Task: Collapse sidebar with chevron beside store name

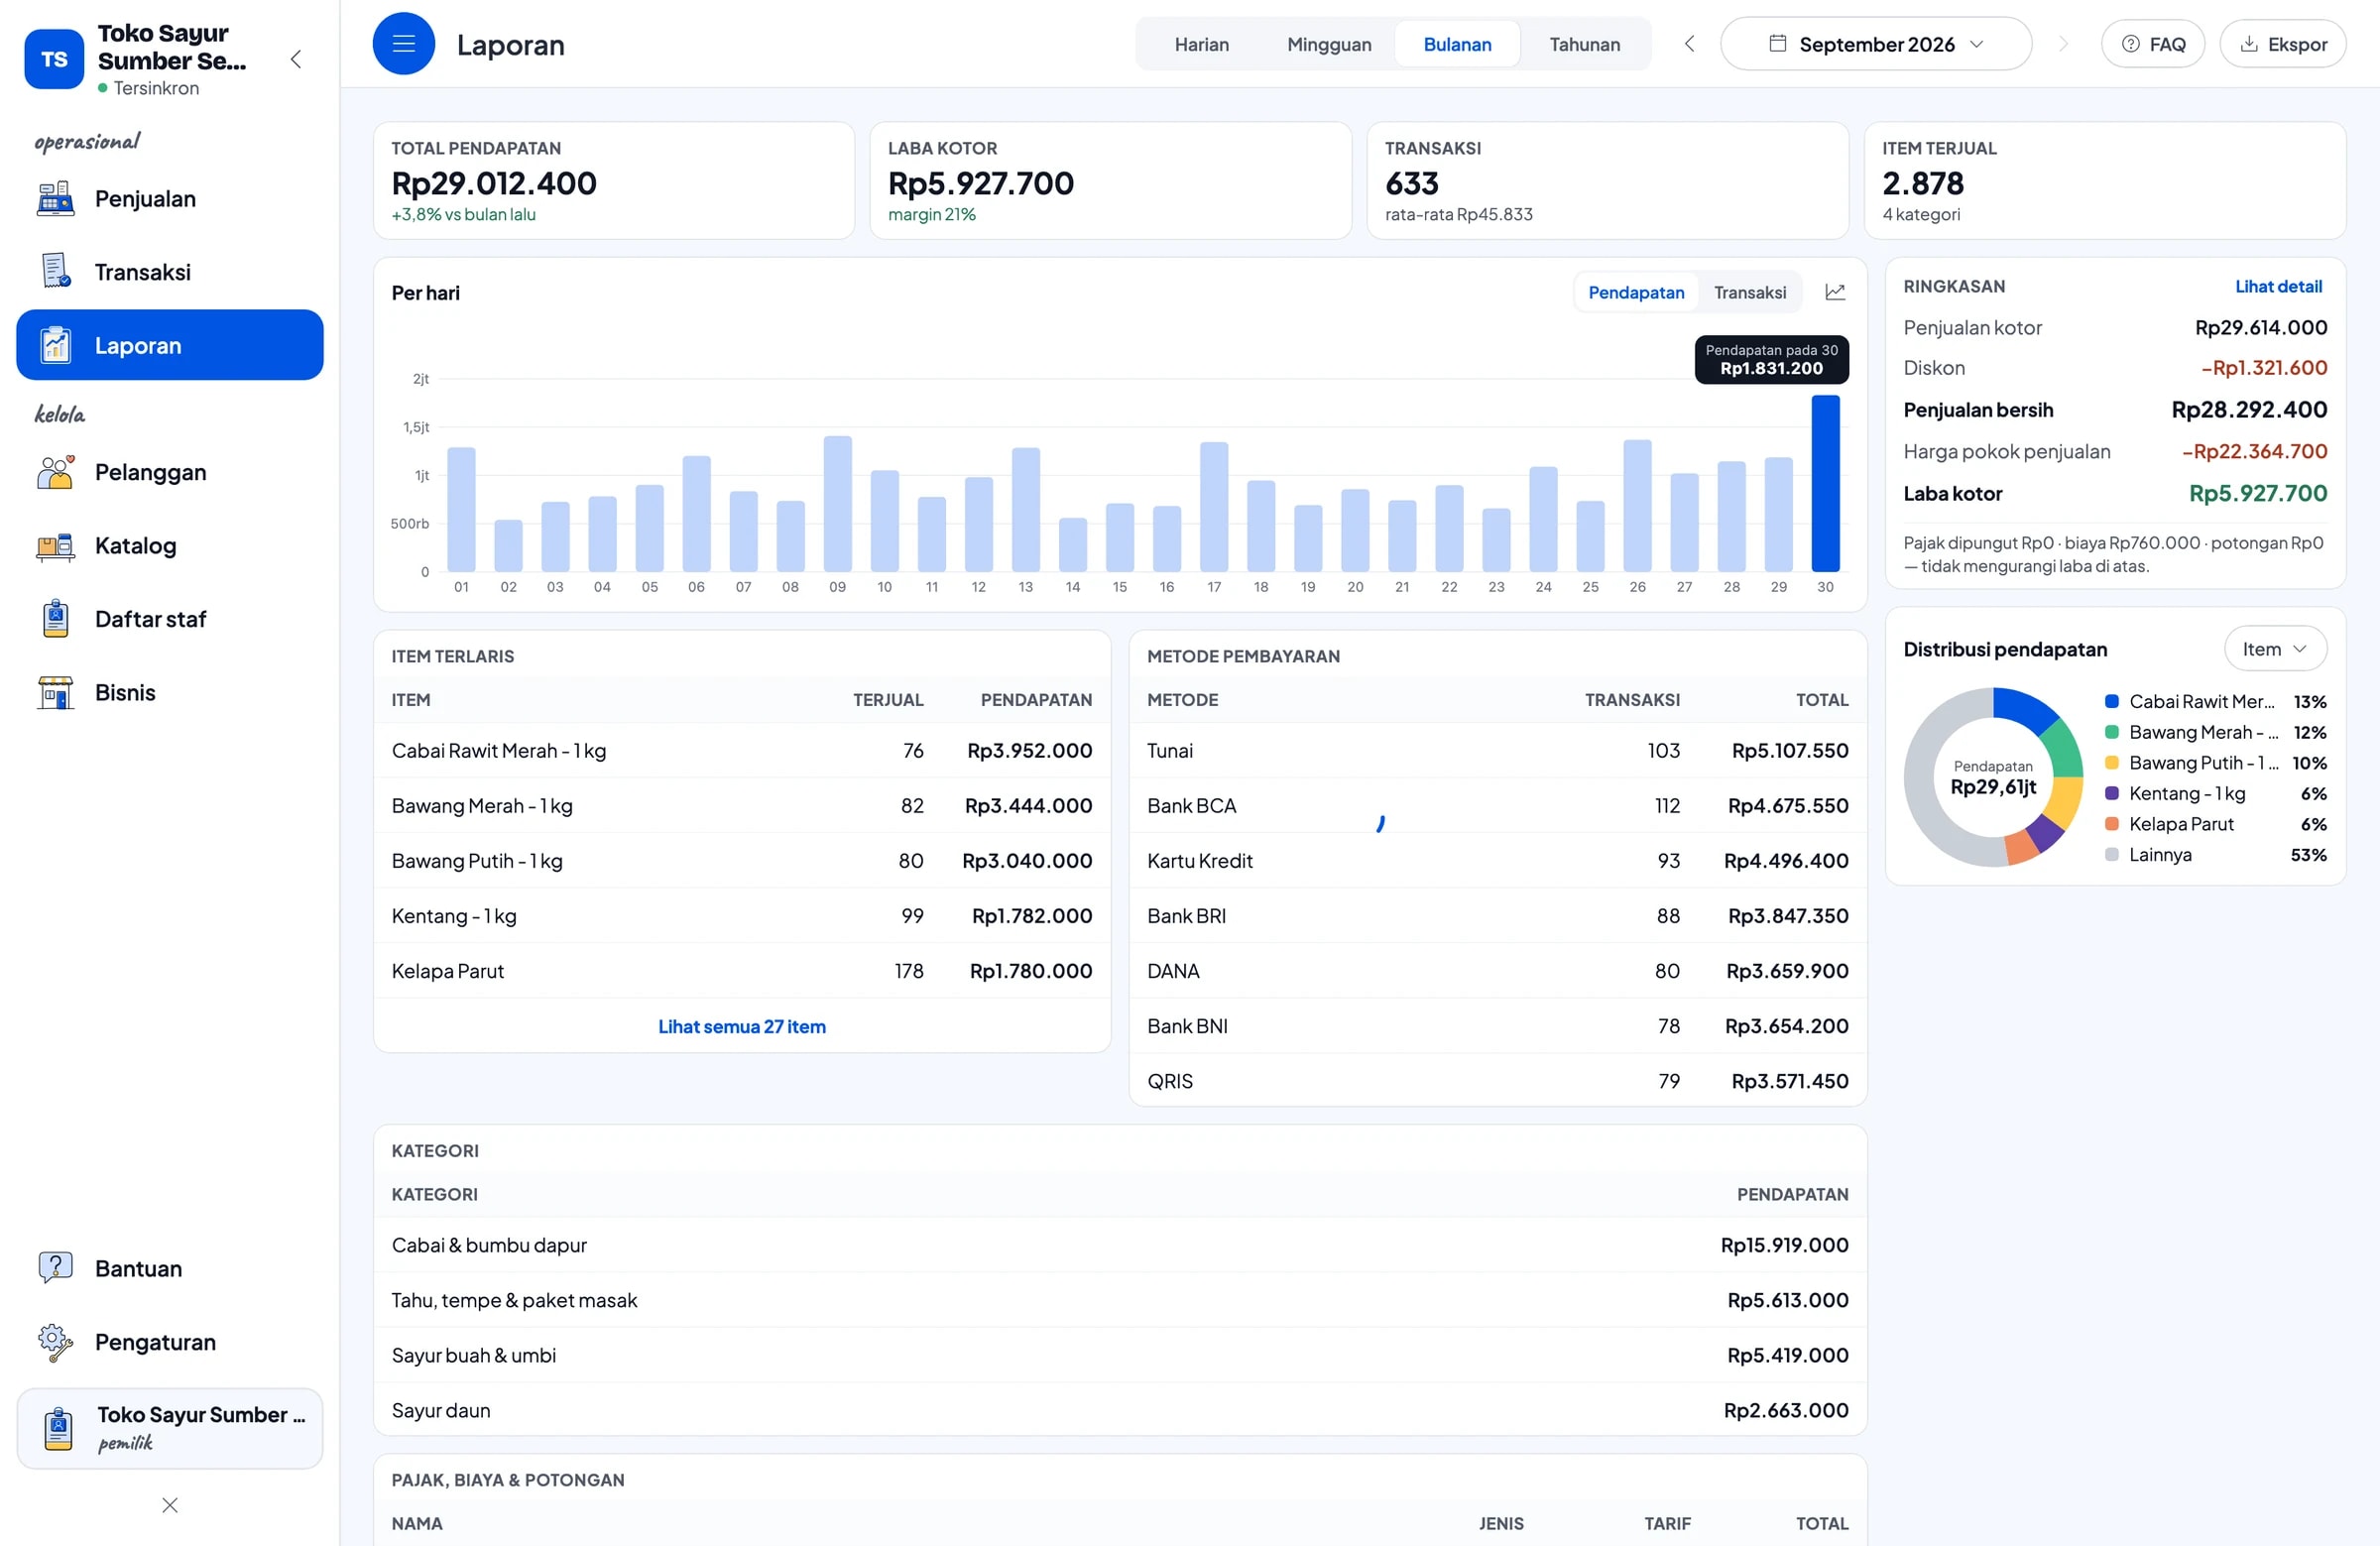Action: (x=296, y=59)
